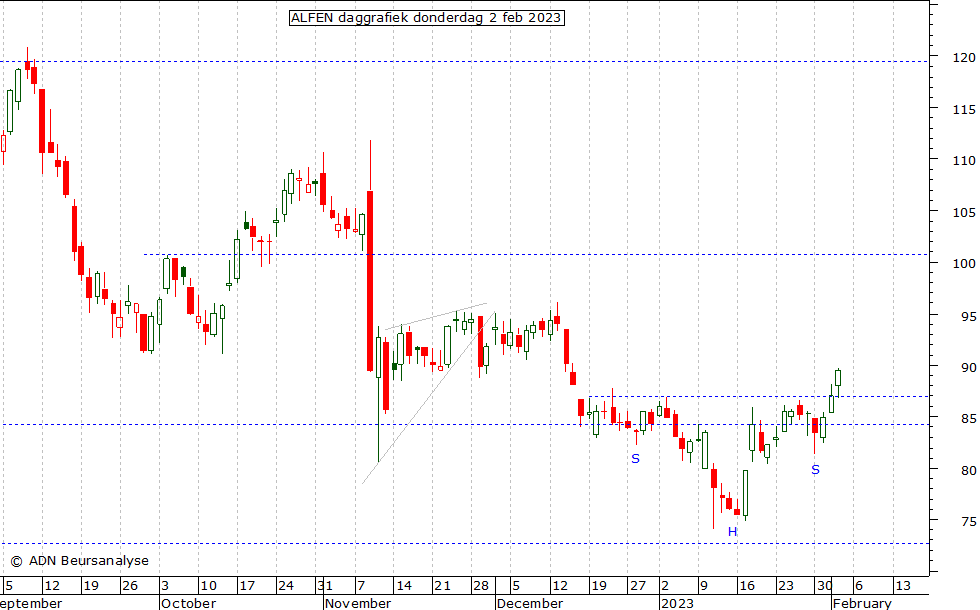The width and height of the screenshot is (980, 610).
Task: Click the 5 date label in December
Action: pos(516,586)
